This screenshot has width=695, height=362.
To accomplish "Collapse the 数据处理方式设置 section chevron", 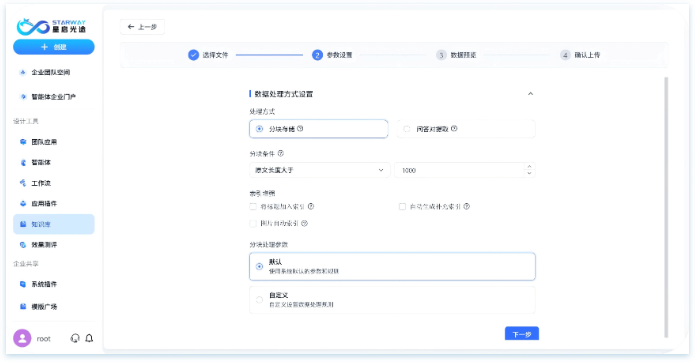I will click(x=530, y=93).
